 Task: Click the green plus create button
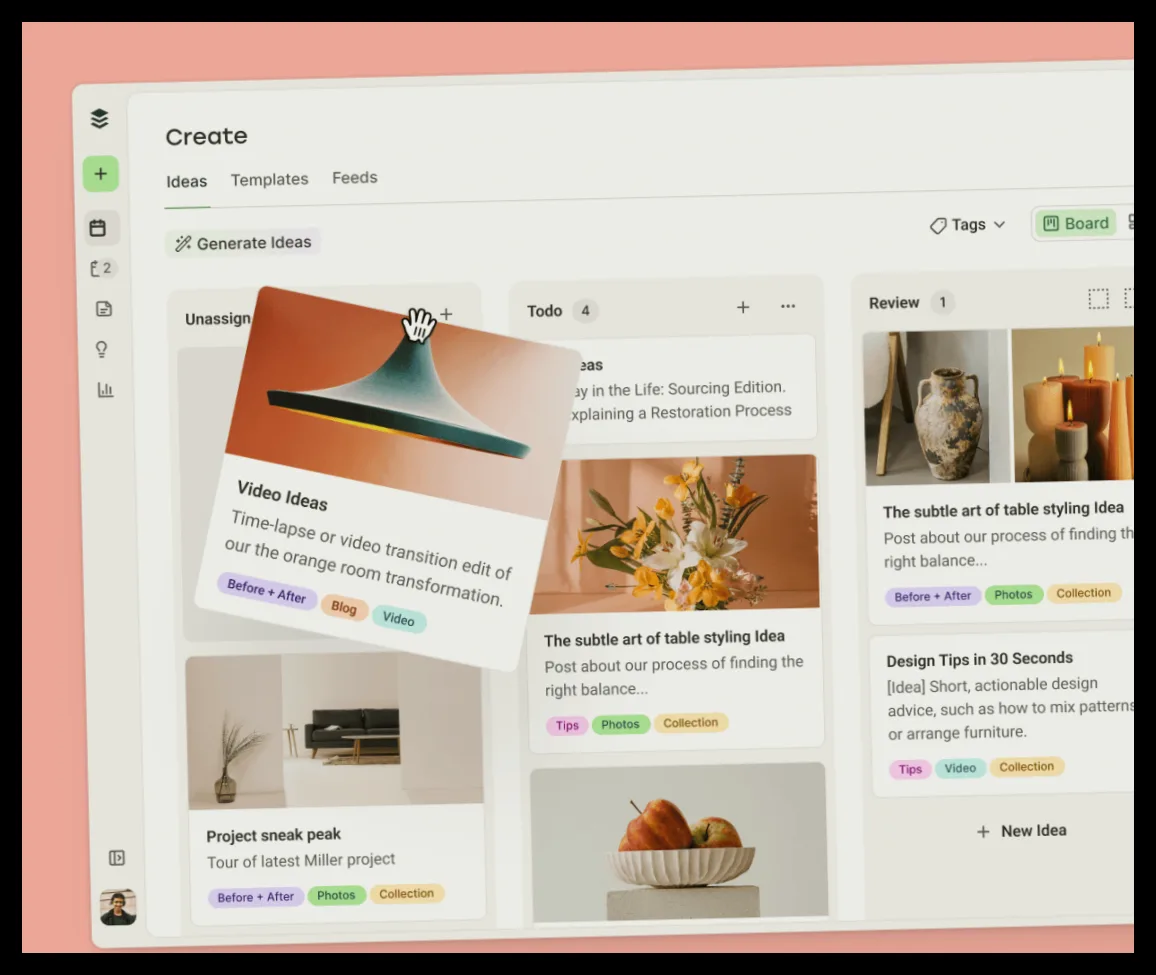(101, 174)
